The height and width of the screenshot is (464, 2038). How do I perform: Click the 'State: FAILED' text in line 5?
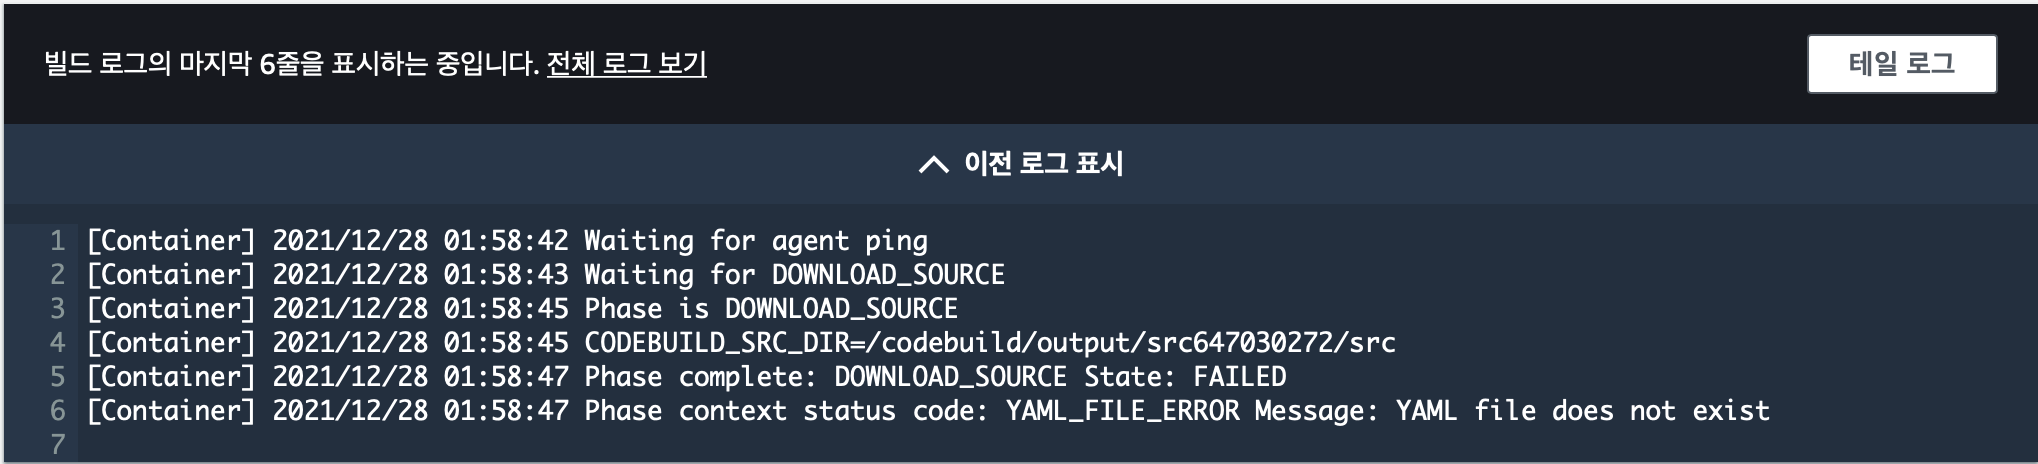coord(1185,377)
